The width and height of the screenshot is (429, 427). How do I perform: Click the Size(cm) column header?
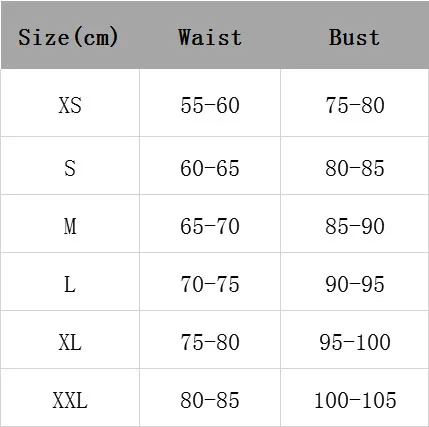pyautogui.click(x=68, y=37)
